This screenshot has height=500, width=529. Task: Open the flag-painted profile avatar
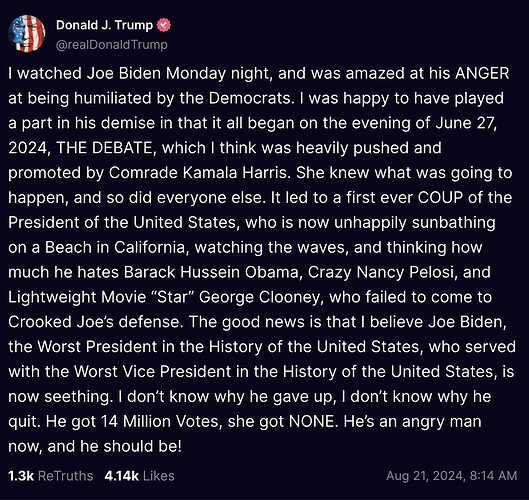[27, 34]
